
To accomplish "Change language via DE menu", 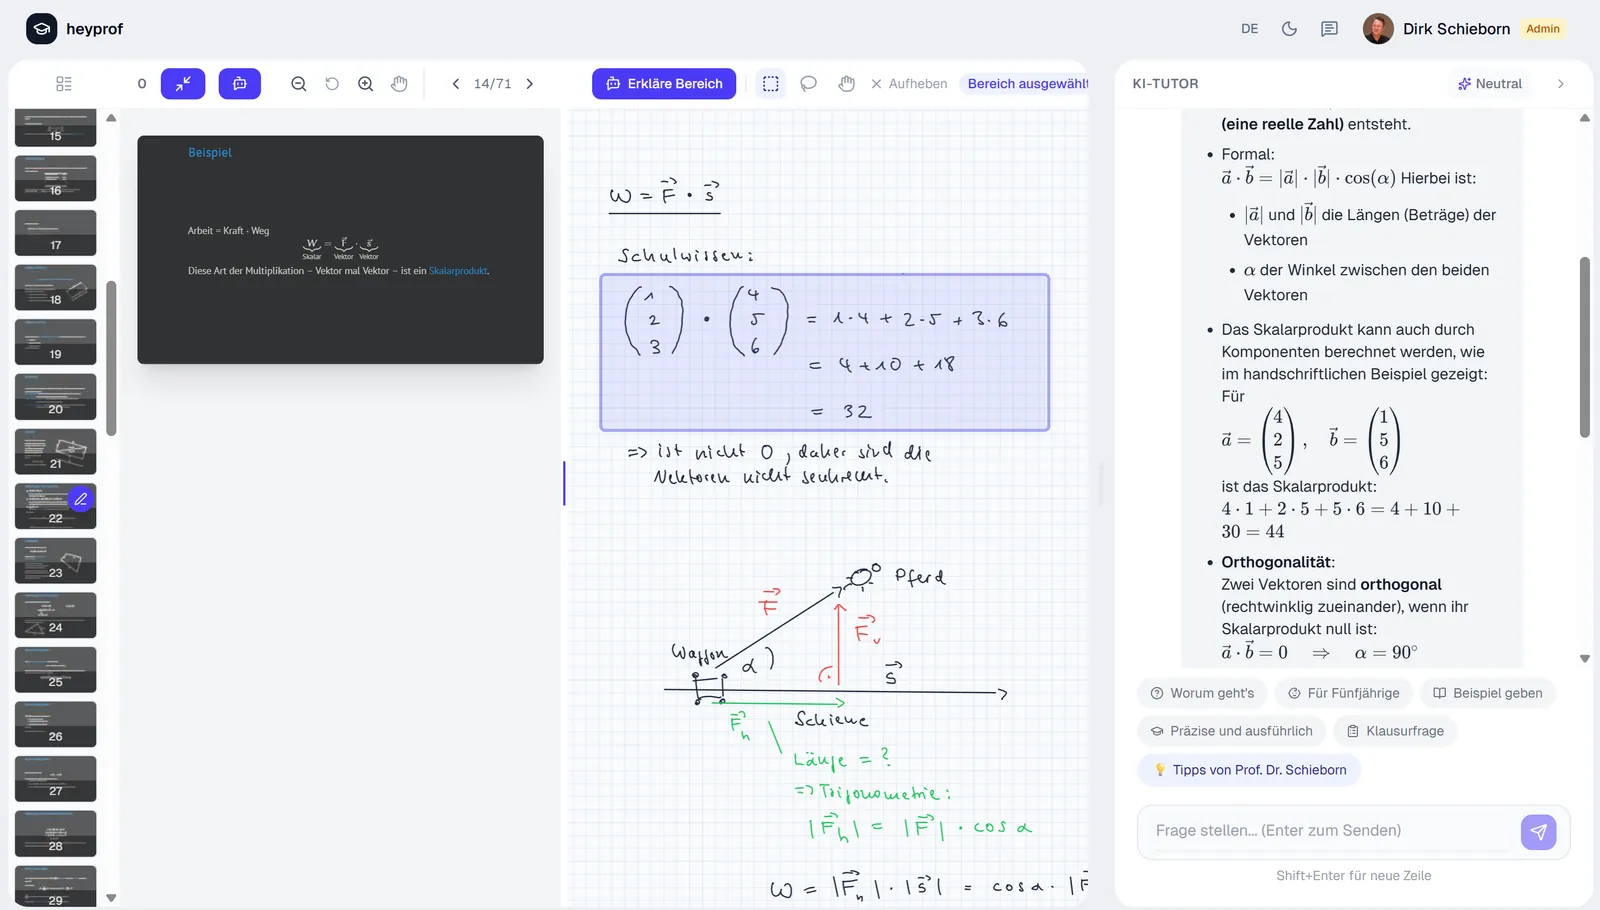I will click(x=1249, y=28).
